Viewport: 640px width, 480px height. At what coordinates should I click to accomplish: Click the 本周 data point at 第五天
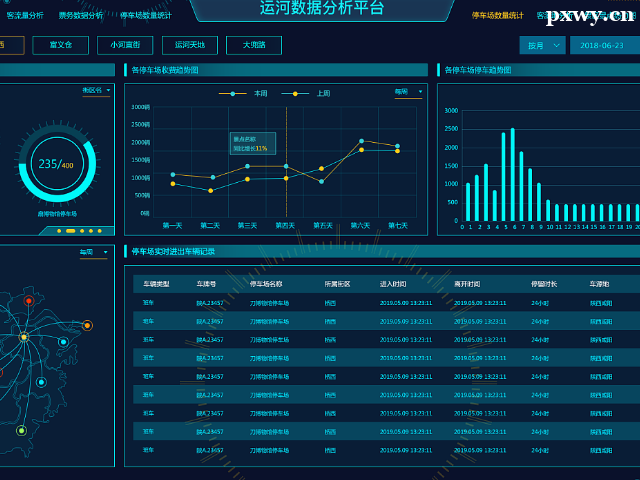[321, 181]
